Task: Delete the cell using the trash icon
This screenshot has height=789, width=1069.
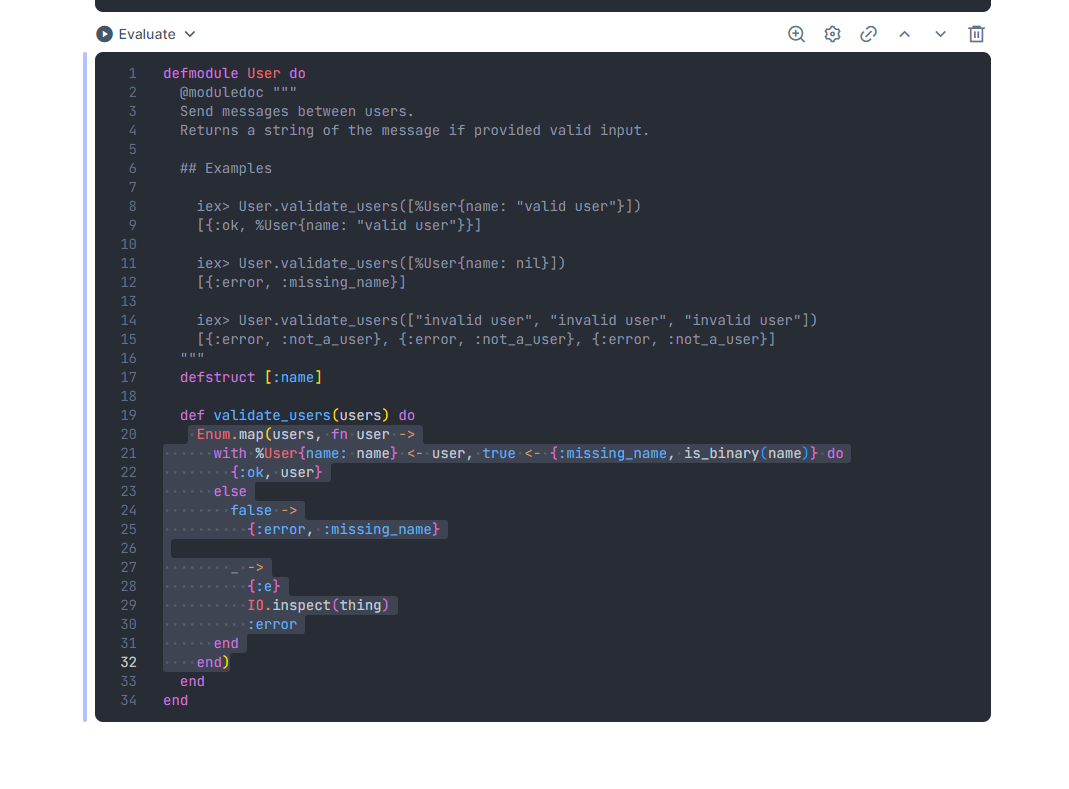Action: [976, 33]
